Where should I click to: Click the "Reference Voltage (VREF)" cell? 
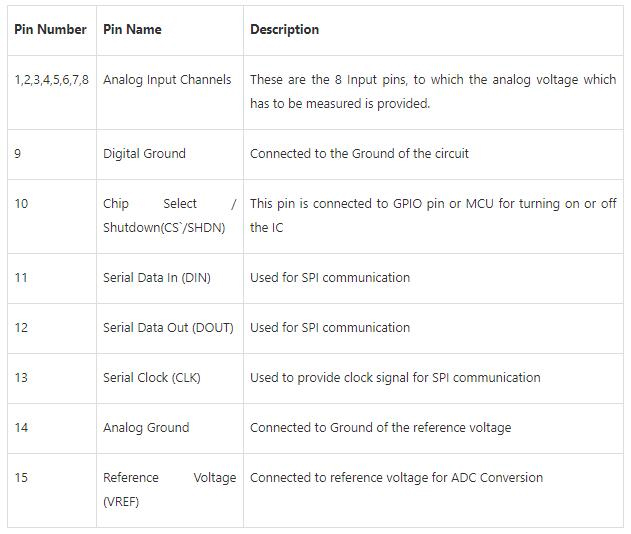(169, 489)
